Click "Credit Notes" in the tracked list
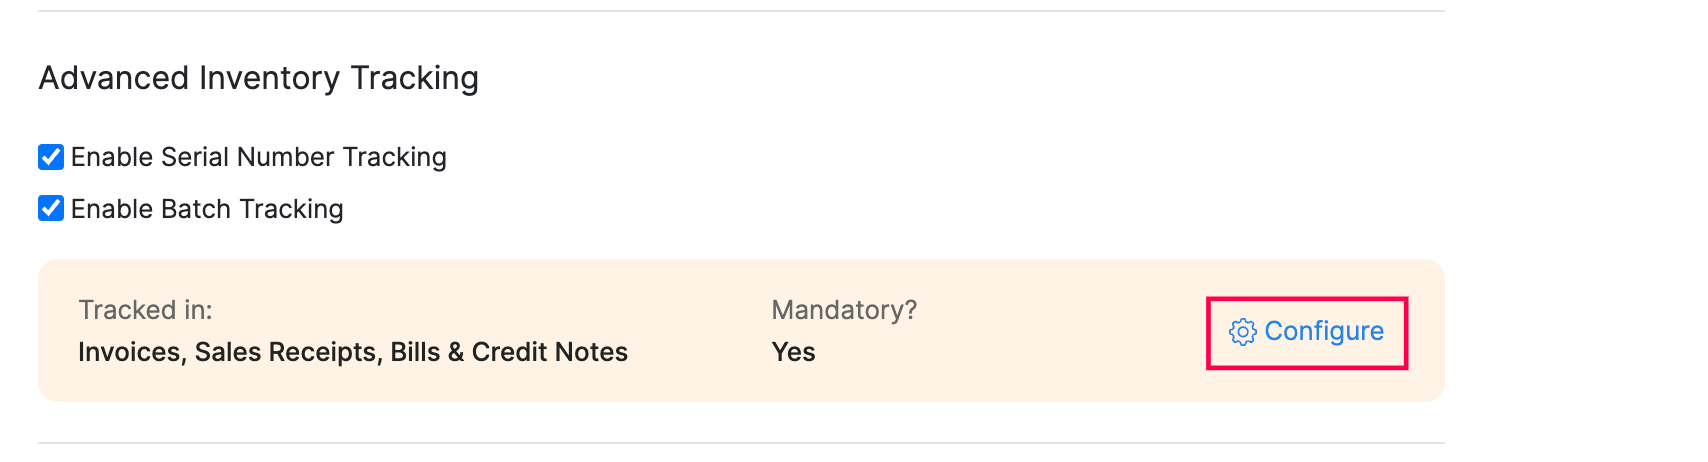 pyautogui.click(x=550, y=352)
